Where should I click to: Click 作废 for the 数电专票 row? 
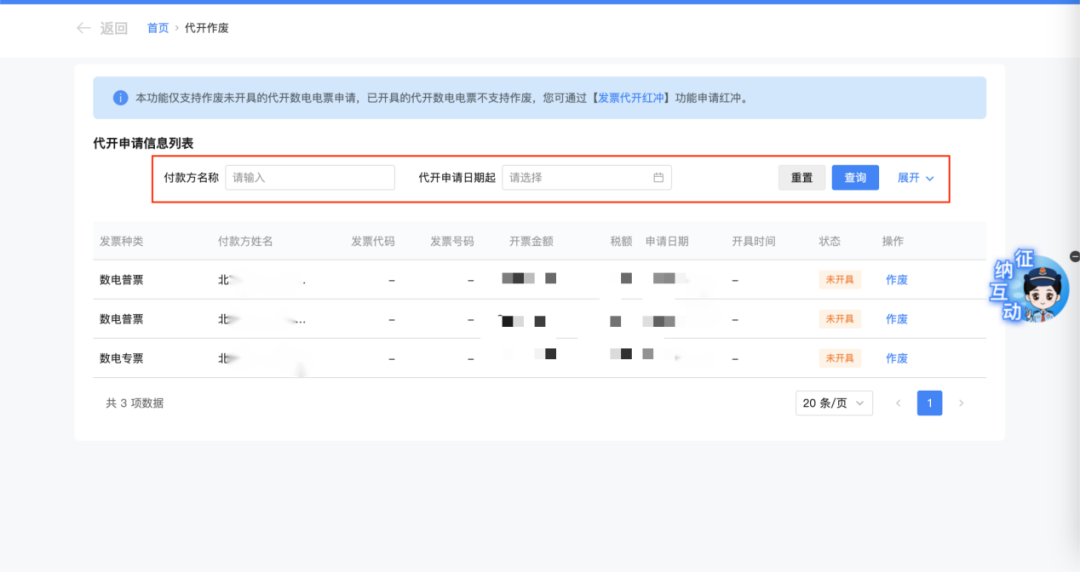(896, 358)
